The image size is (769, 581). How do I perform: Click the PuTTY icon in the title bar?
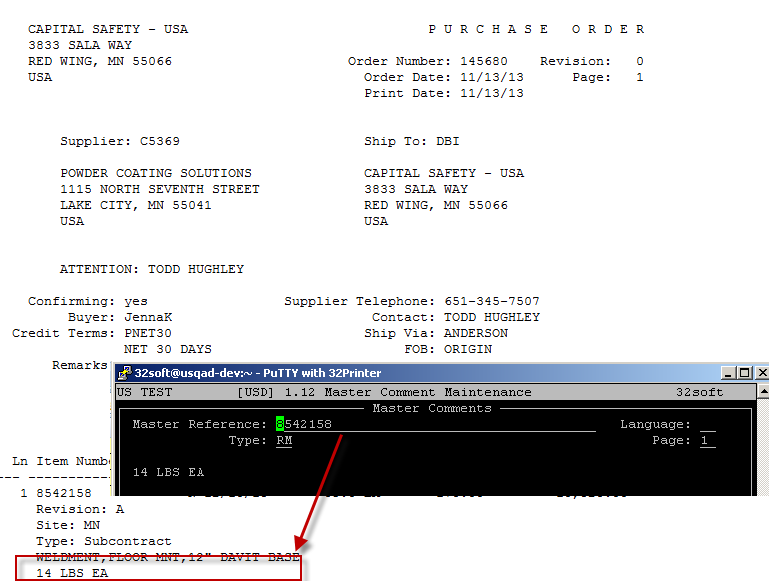125,373
